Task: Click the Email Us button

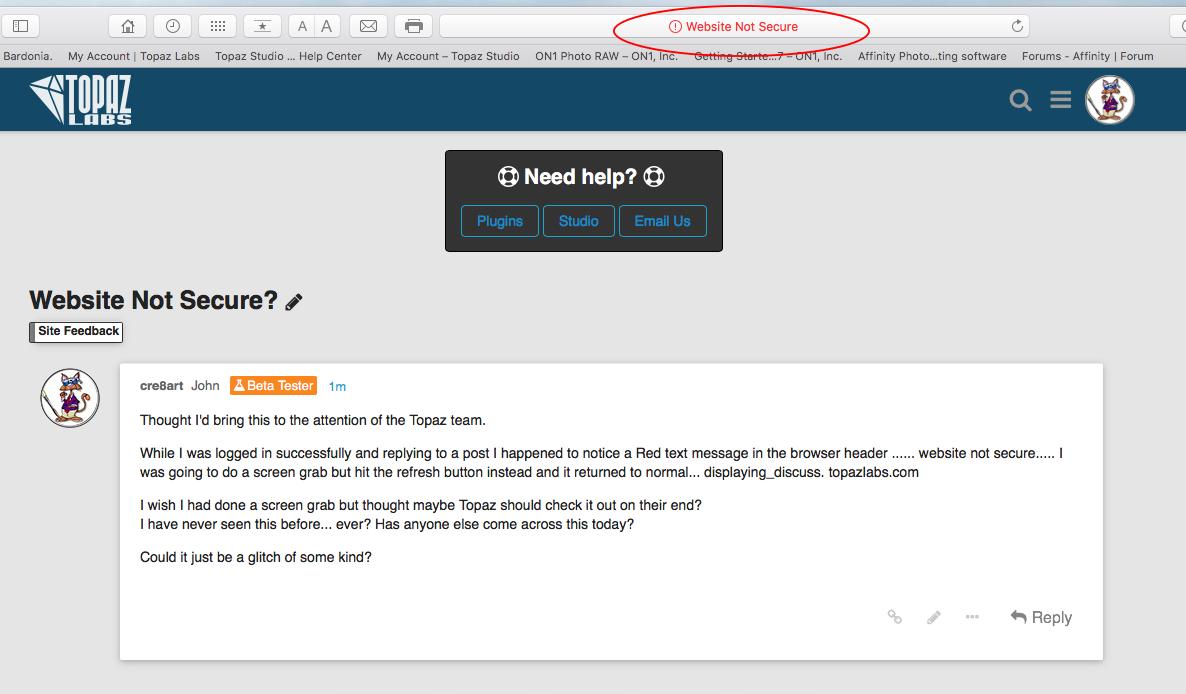Action: 662,221
